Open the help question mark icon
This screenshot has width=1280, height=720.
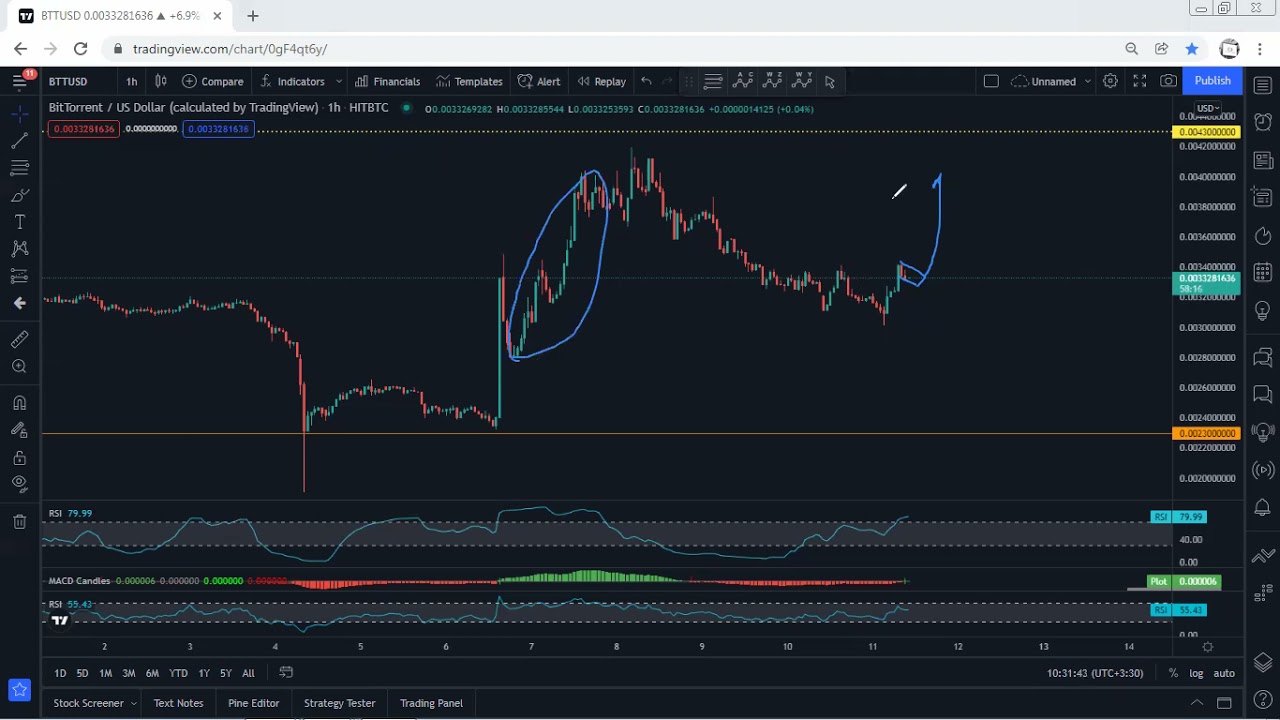(x=1263, y=699)
